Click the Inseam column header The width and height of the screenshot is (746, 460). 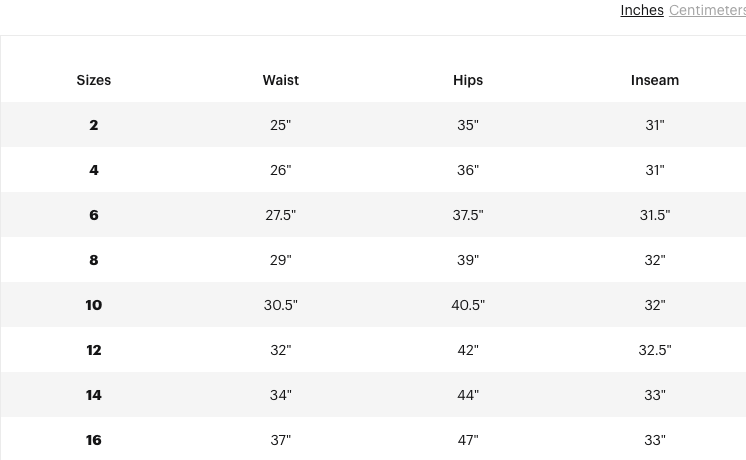point(655,80)
